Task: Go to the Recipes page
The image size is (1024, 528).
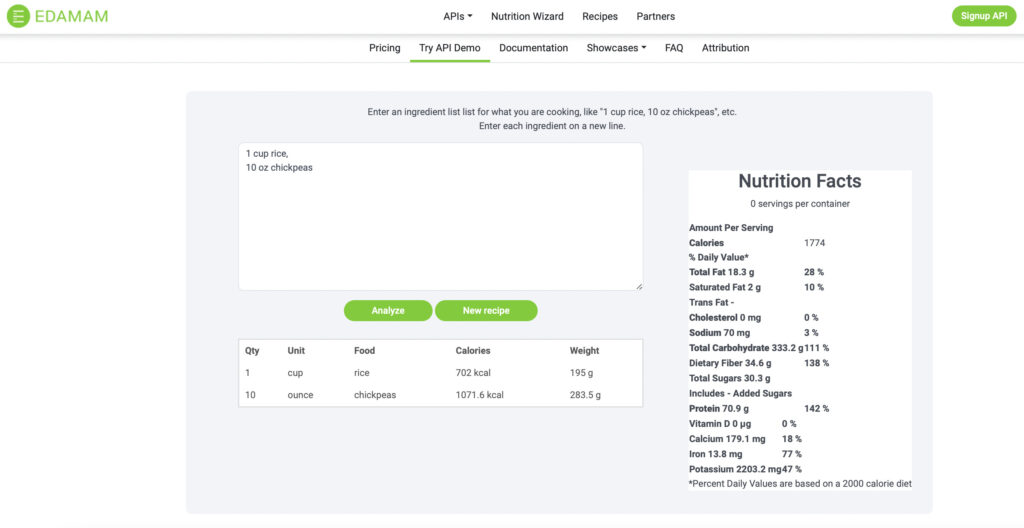Action: click(x=600, y=16)
